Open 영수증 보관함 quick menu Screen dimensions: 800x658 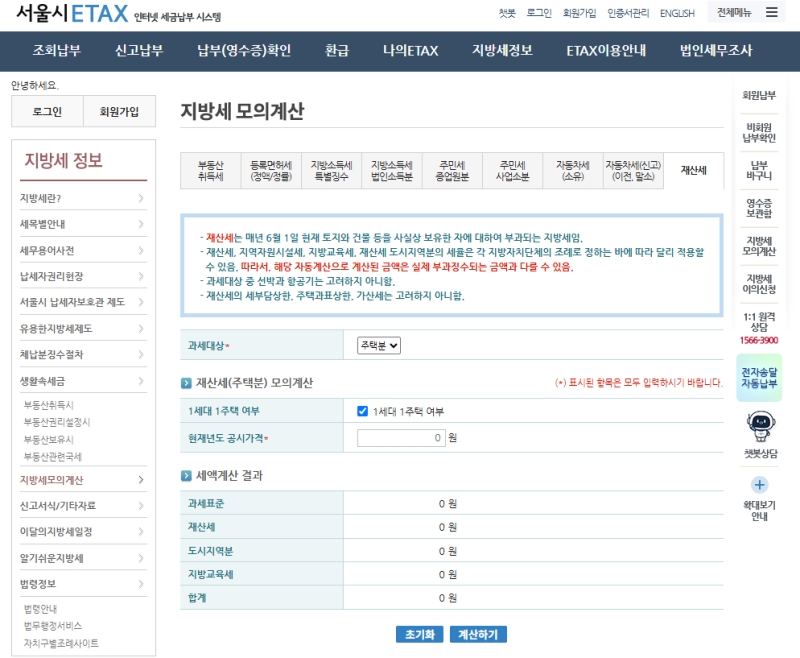[759, 208]
